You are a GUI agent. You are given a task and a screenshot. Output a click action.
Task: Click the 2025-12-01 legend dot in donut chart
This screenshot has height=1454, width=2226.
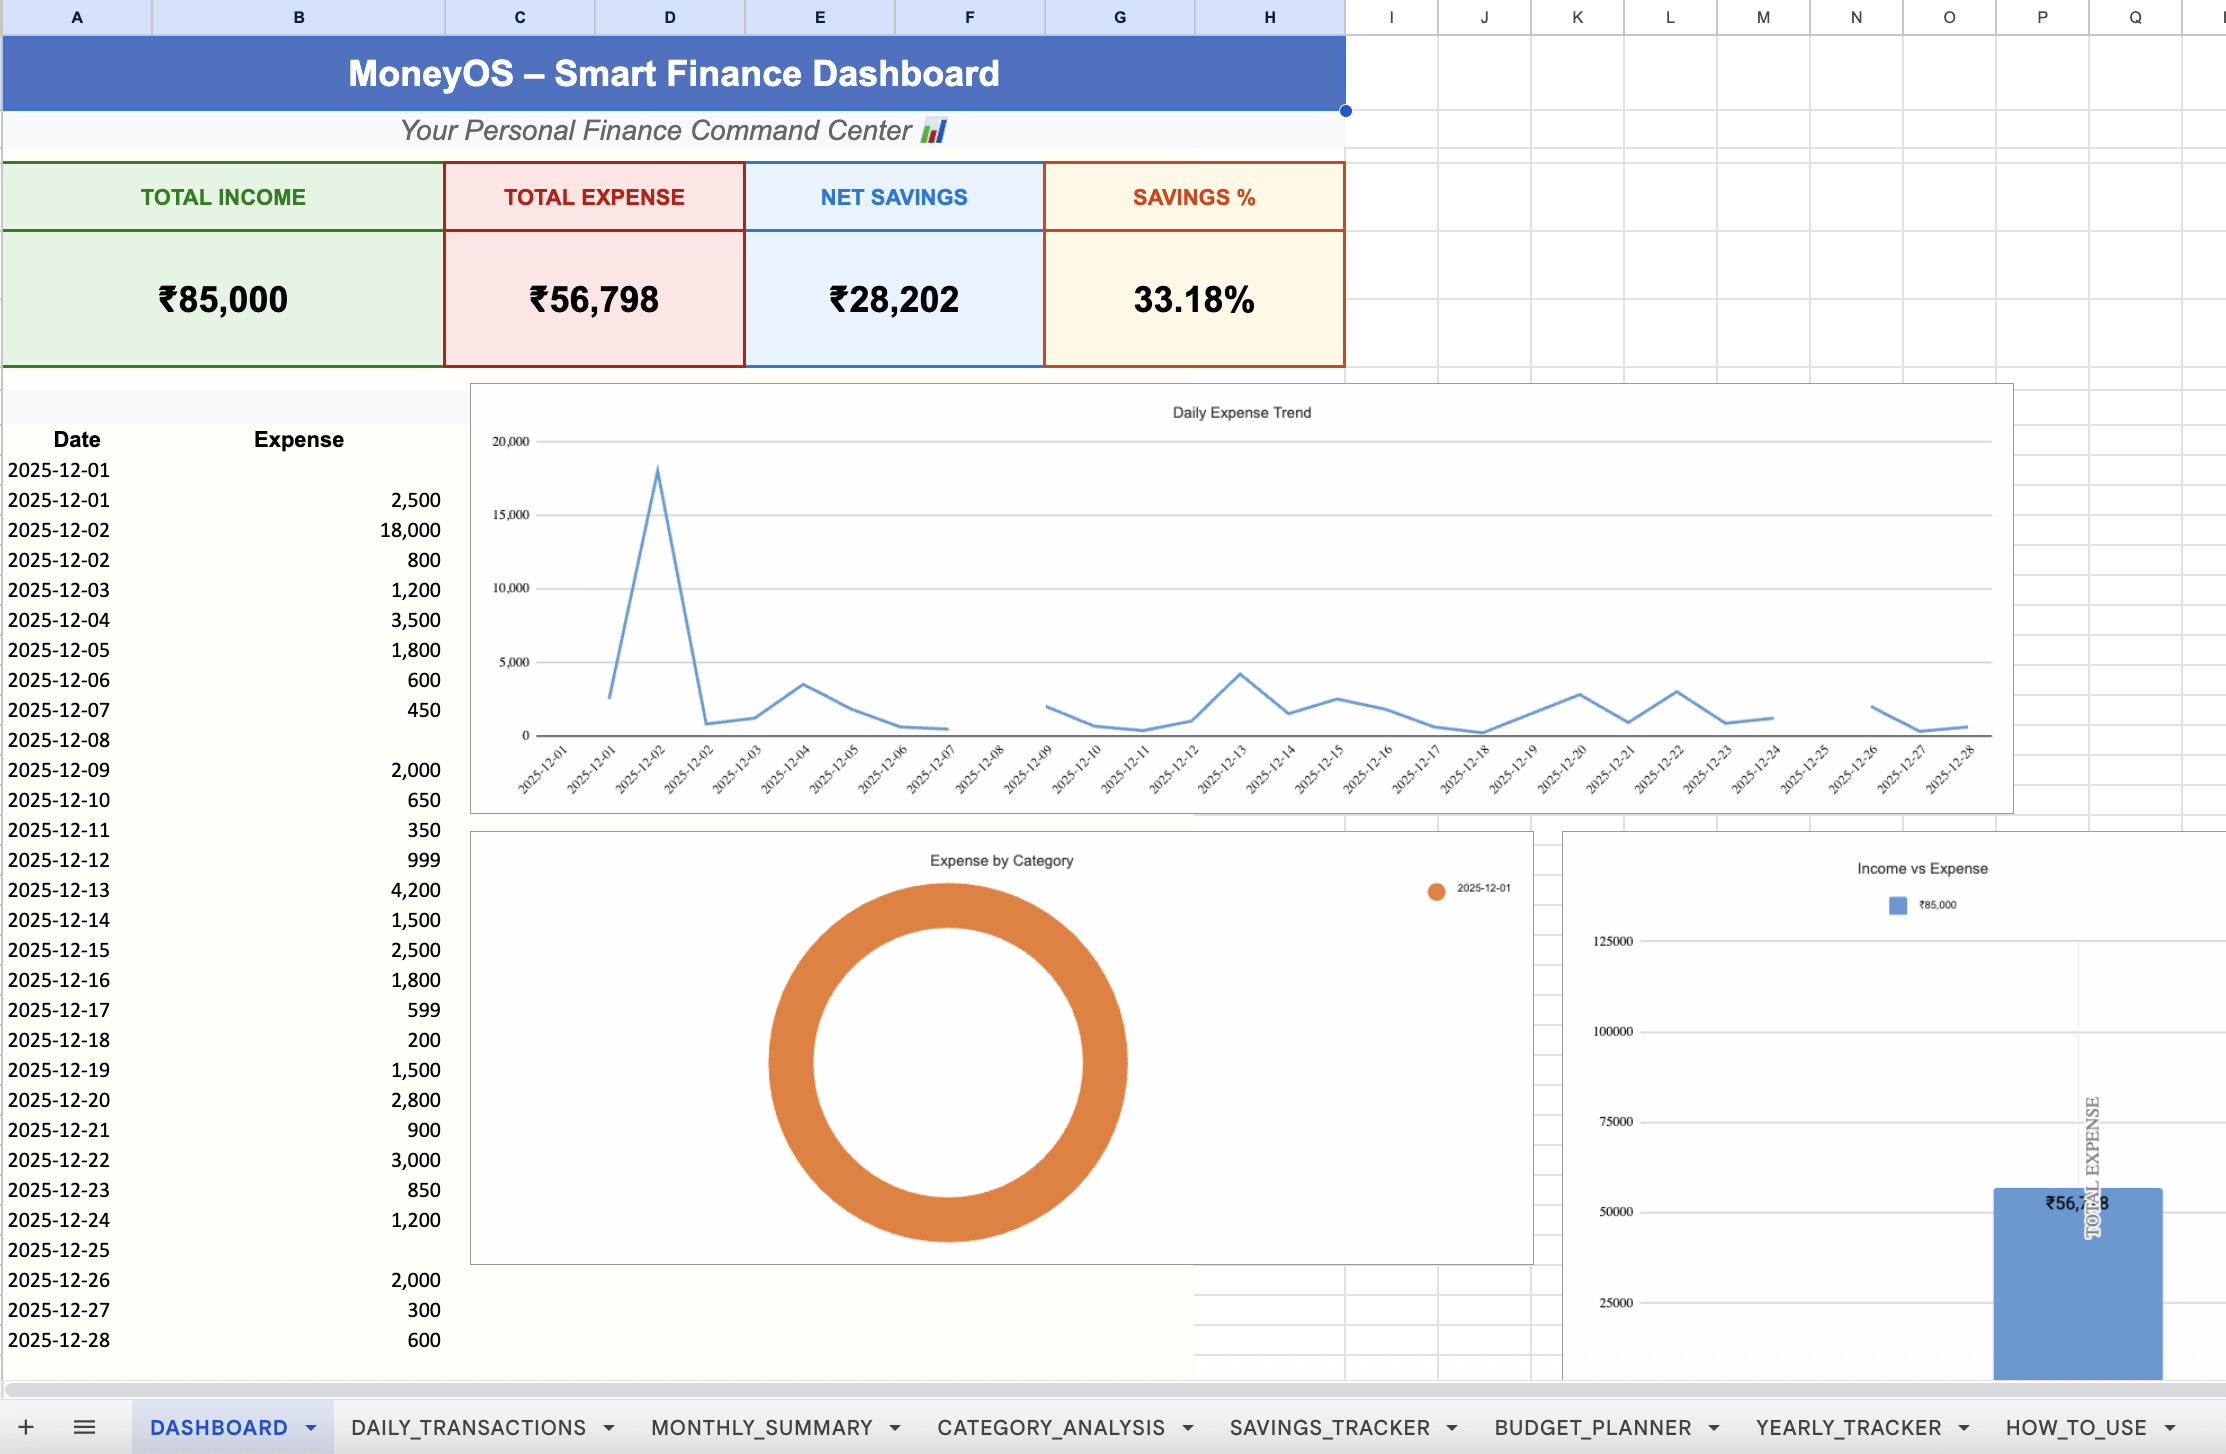tap(1436, 890)
